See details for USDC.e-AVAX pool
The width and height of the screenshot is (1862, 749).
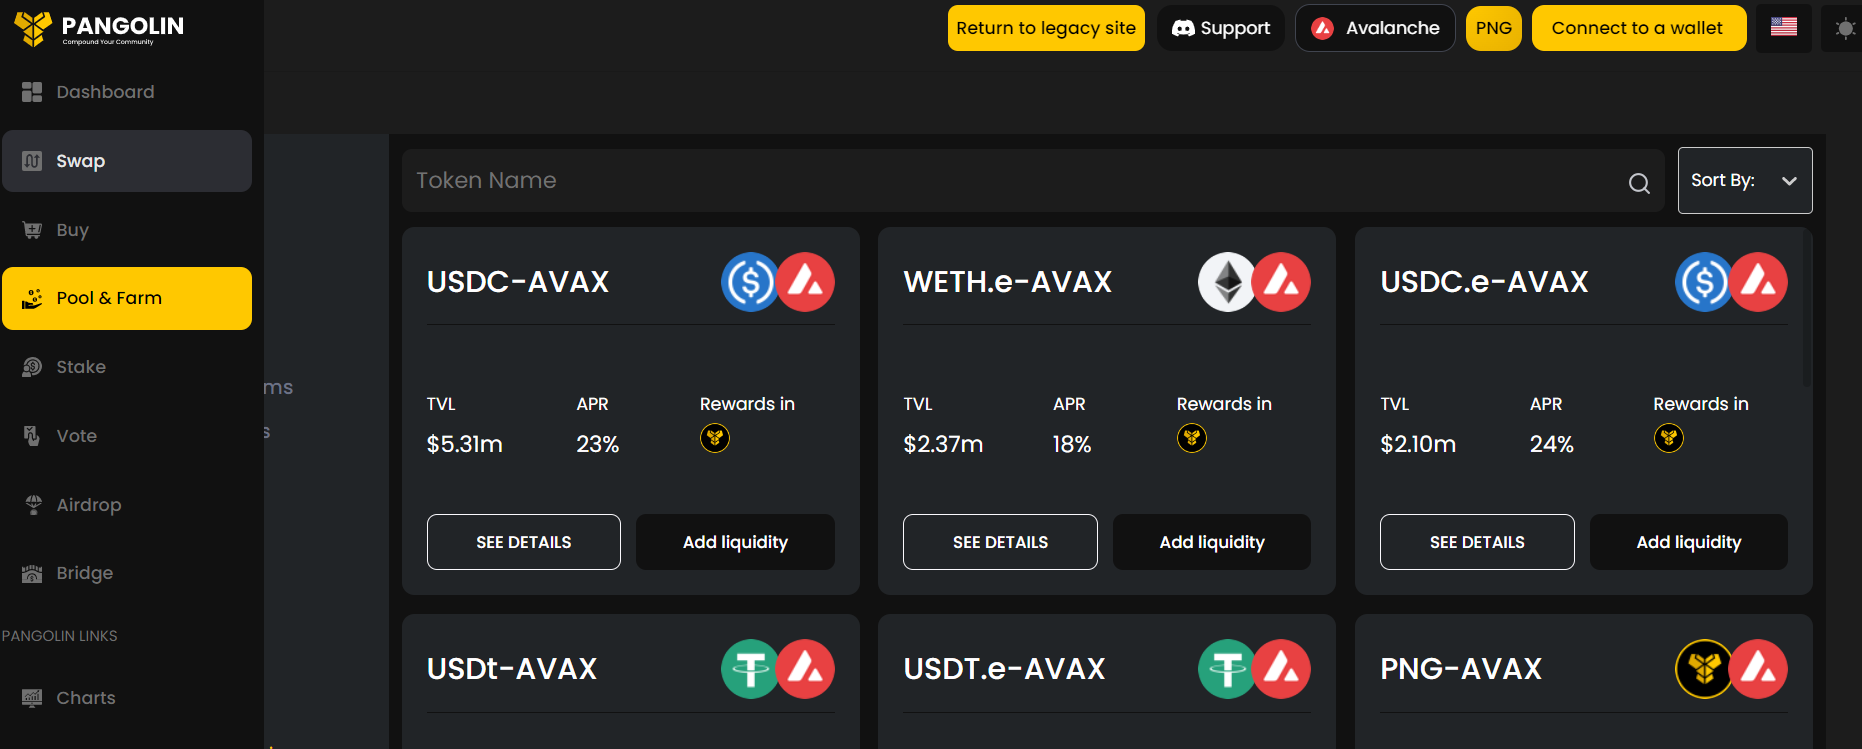[x=1477, y=542]
